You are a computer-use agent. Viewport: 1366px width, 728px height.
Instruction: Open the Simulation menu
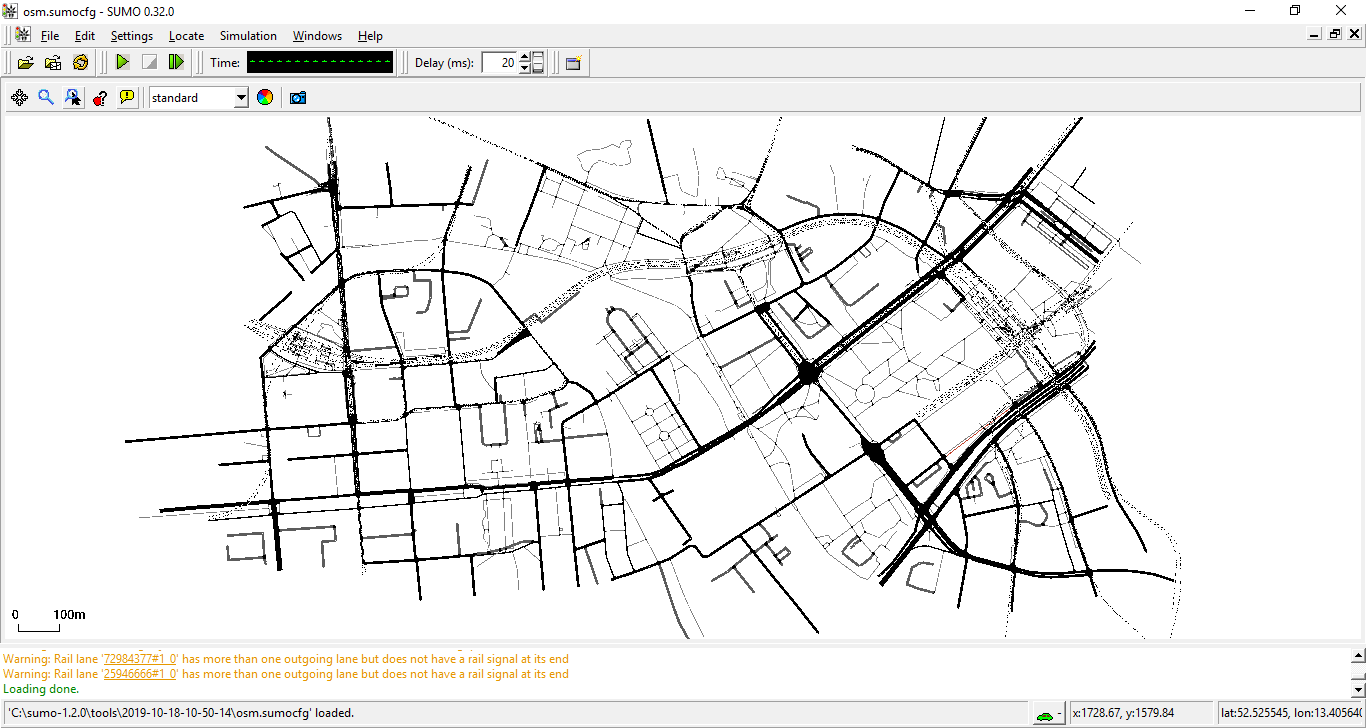coord(248,36)
